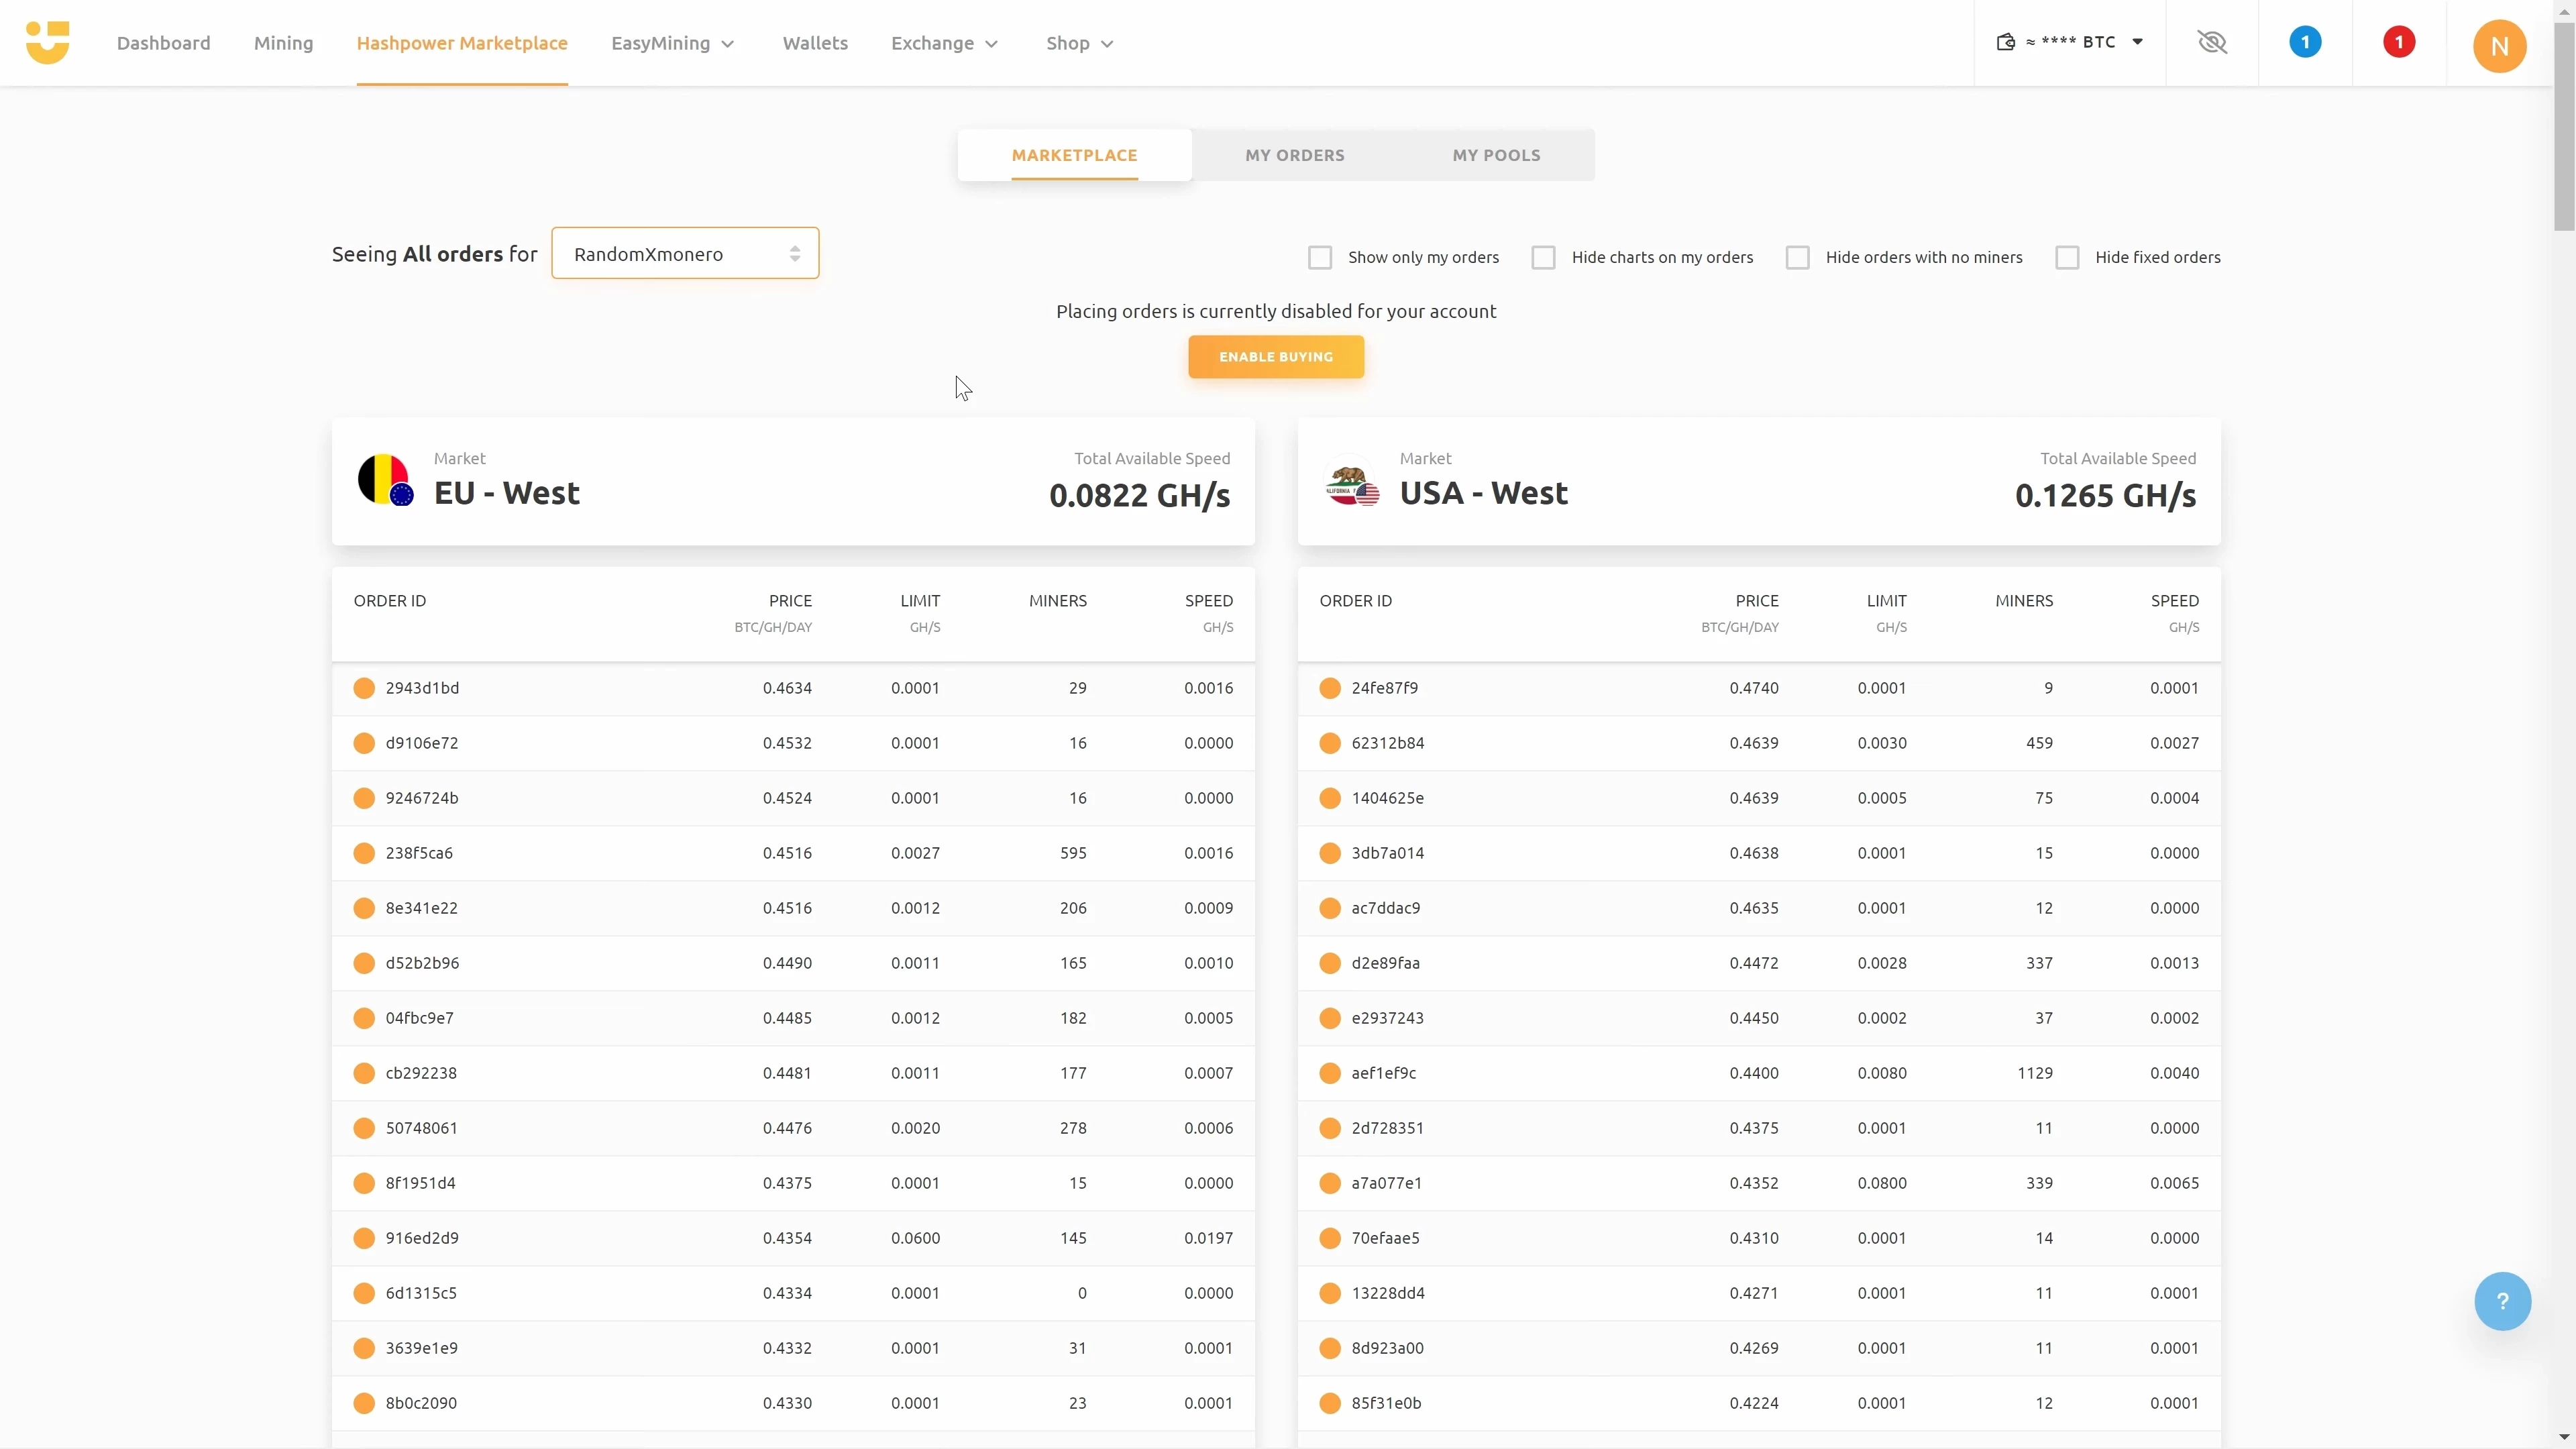Click the wallet icon in header

(x=2005, y=42)
